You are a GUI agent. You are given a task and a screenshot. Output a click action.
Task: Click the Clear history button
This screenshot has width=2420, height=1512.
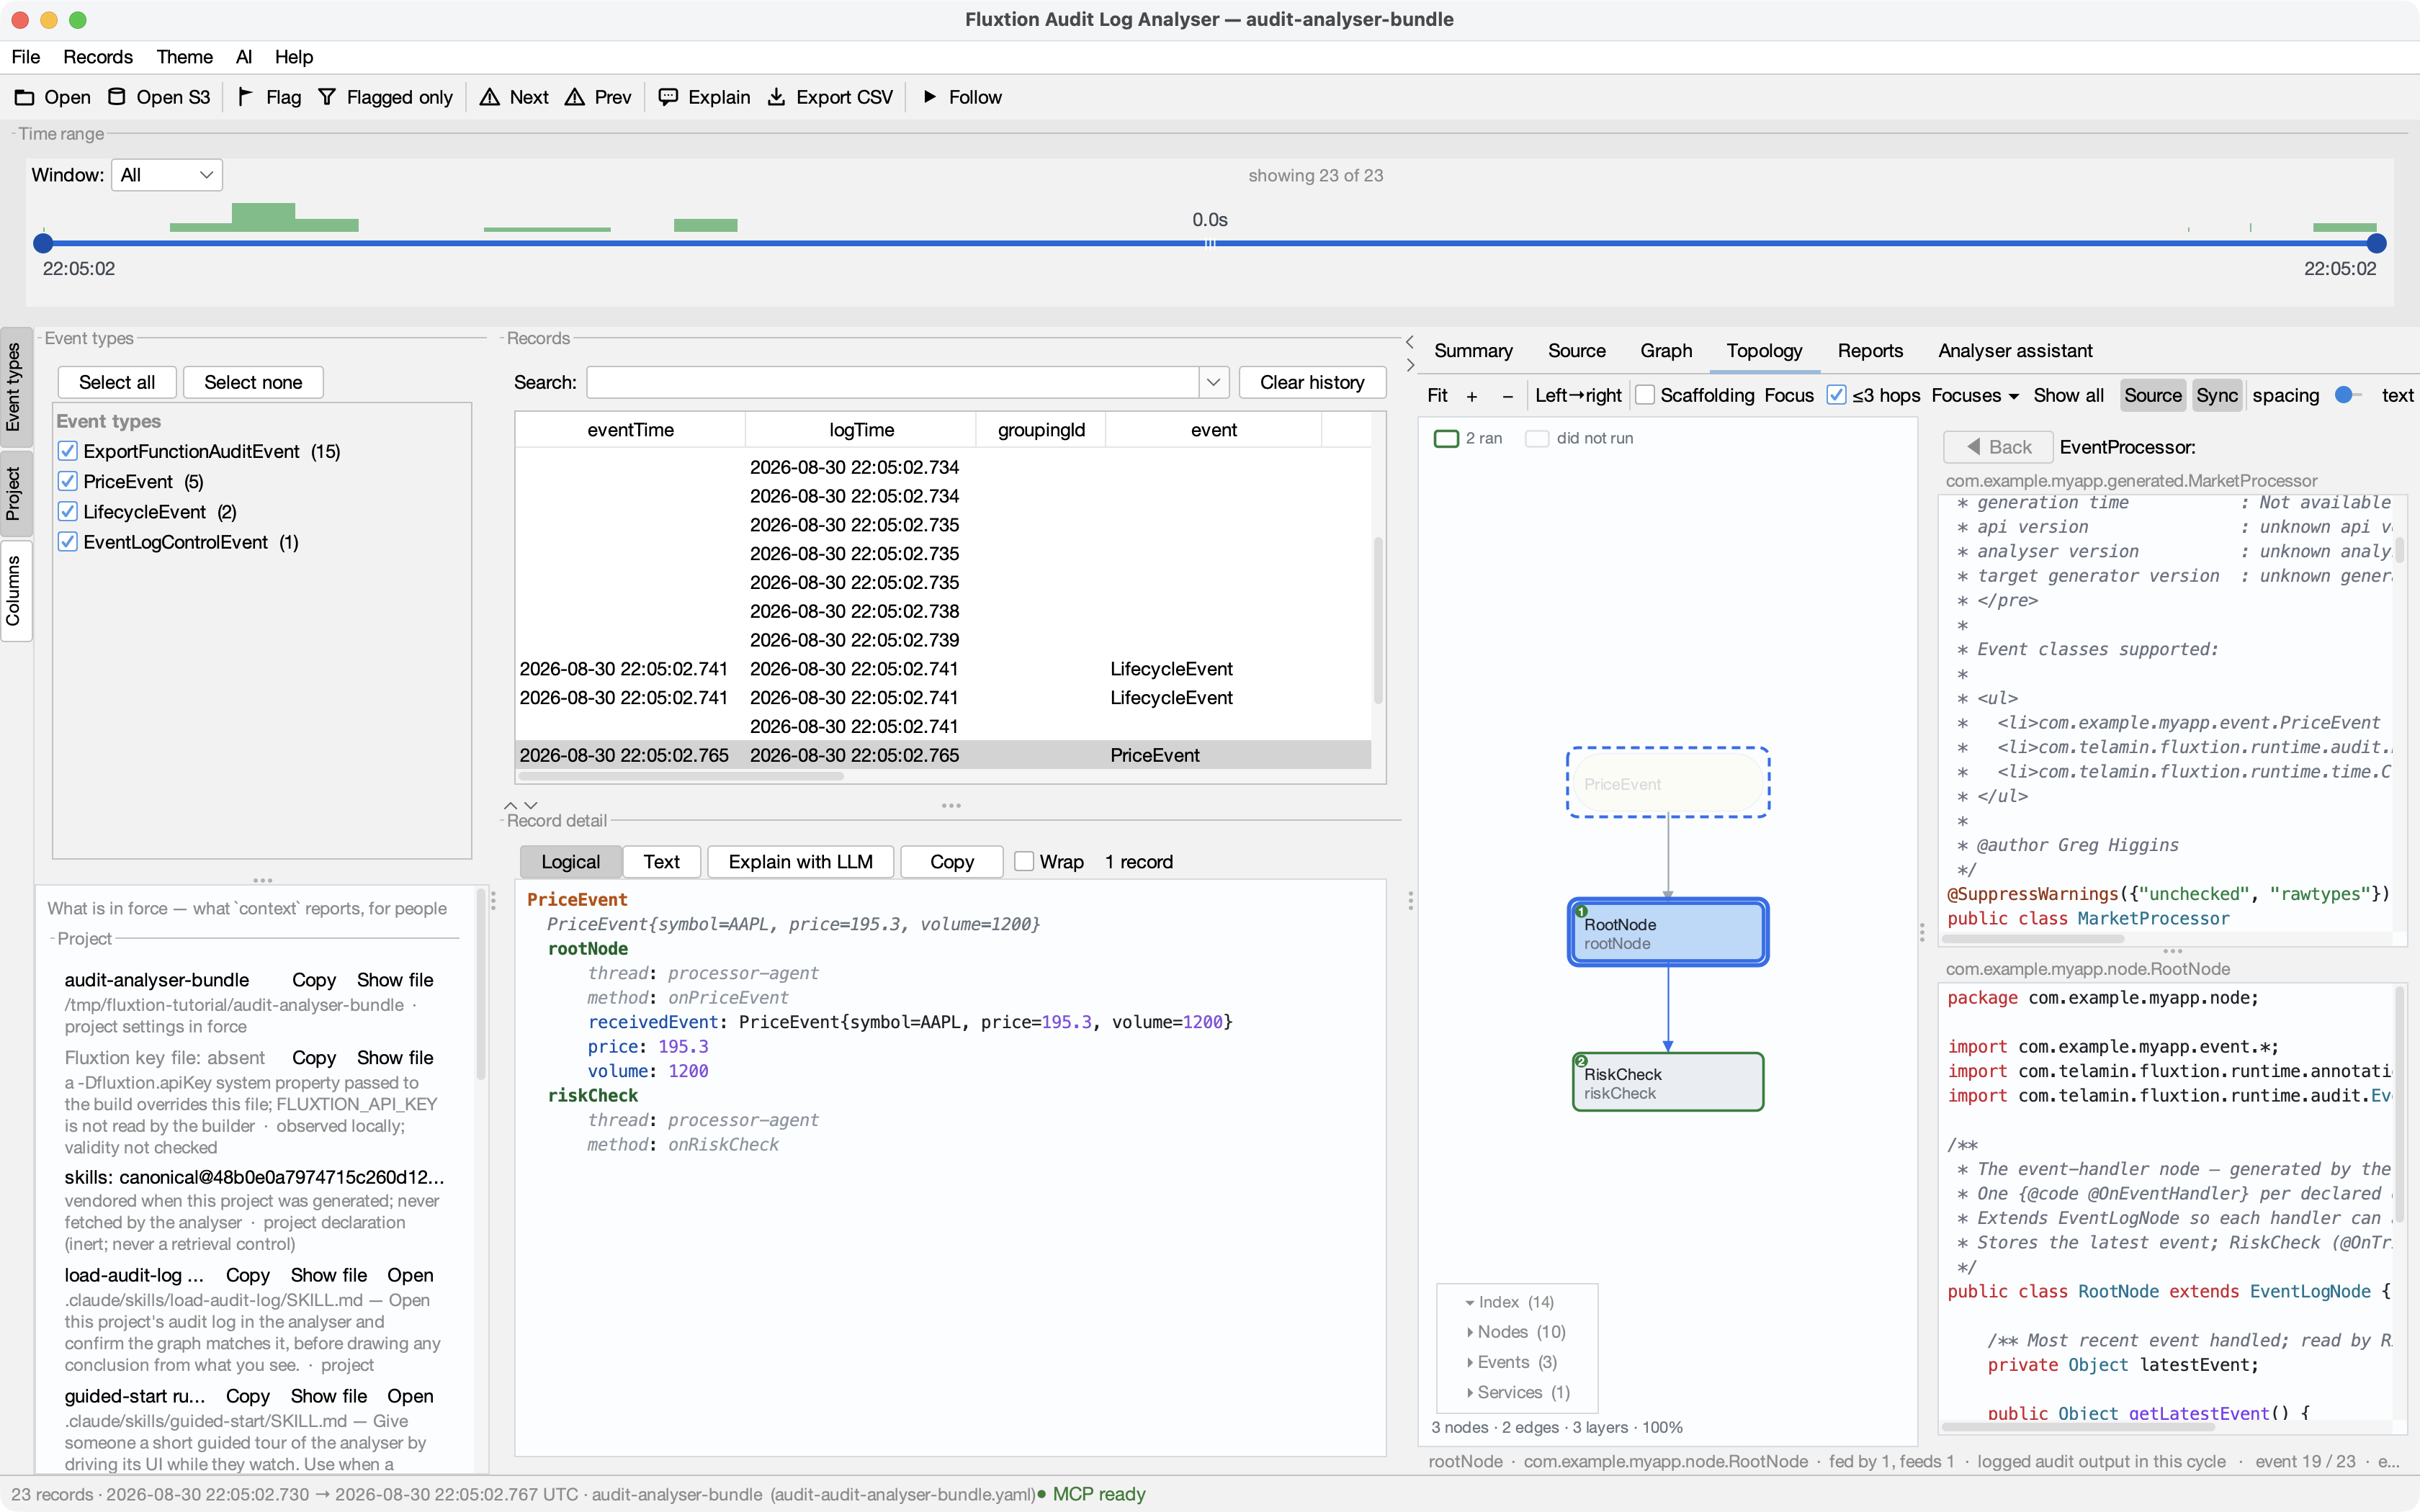click(x=1312, y=382)
